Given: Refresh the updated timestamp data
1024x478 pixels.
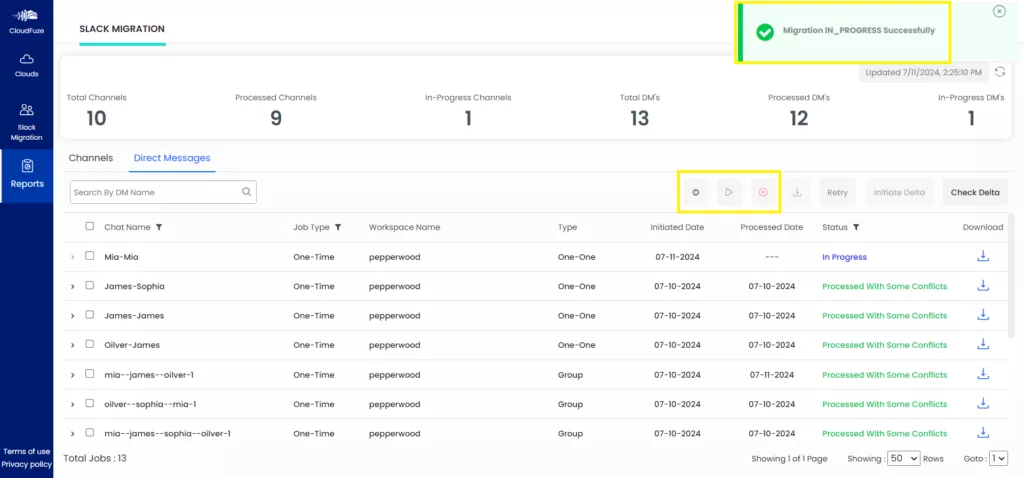Looking at the screenshot, I should coord(999,72).
